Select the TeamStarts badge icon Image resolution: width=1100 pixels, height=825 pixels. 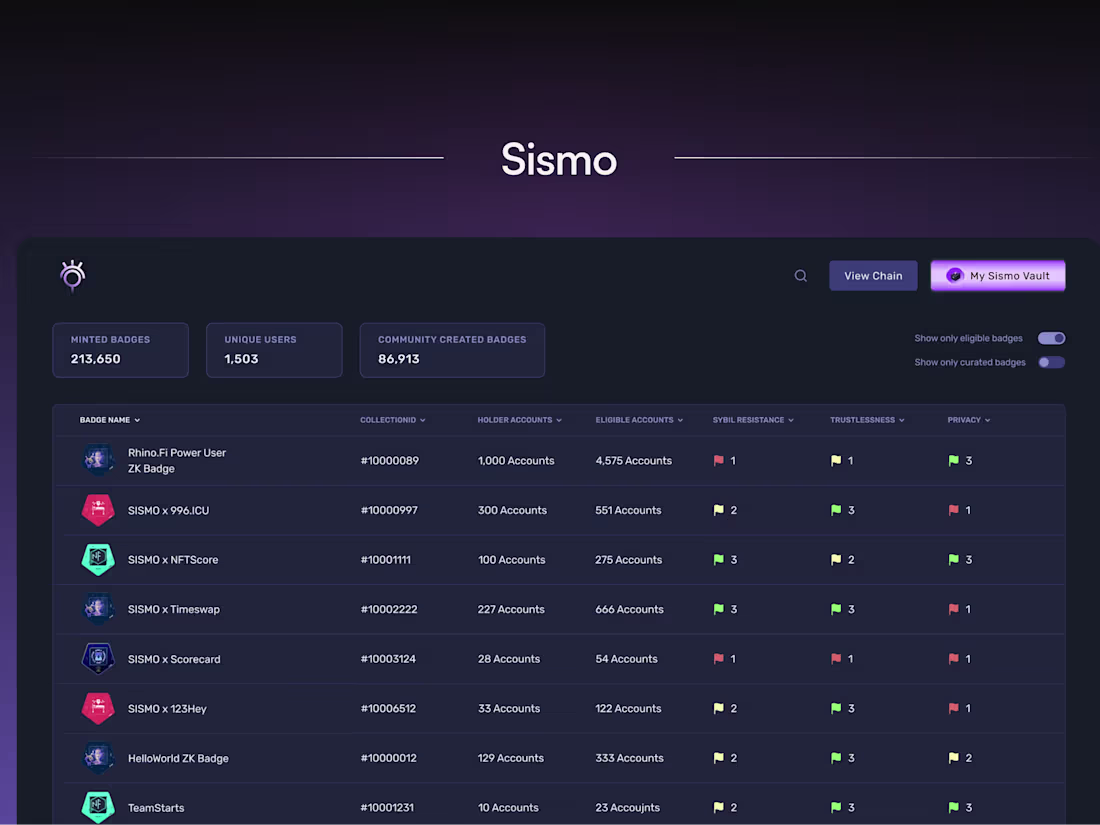click(97, 807)
